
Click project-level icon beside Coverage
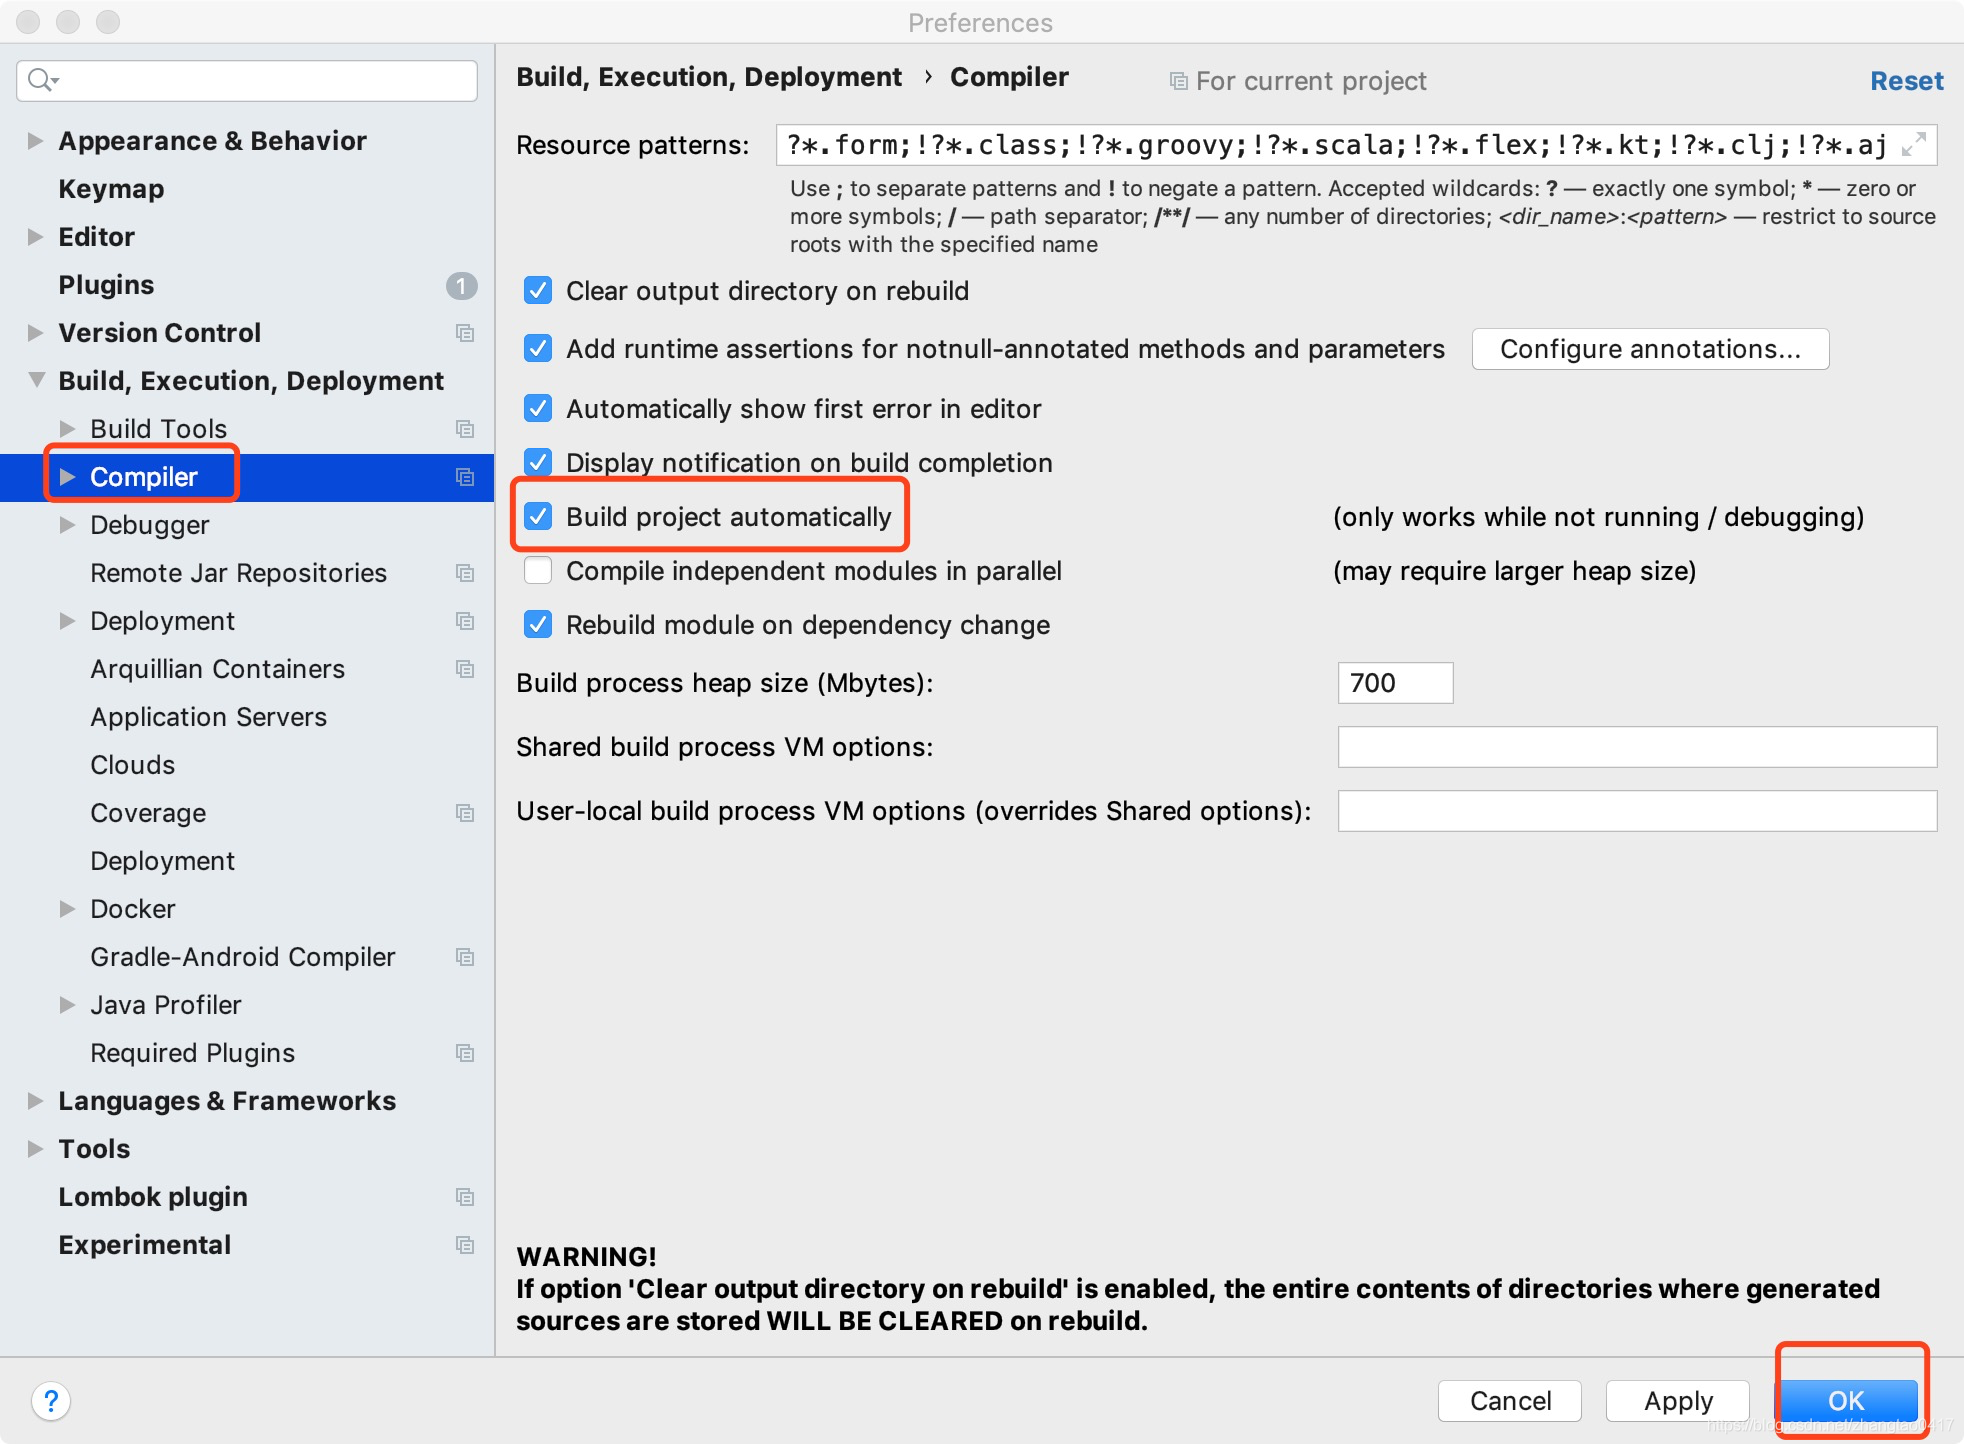coord(465,813)
